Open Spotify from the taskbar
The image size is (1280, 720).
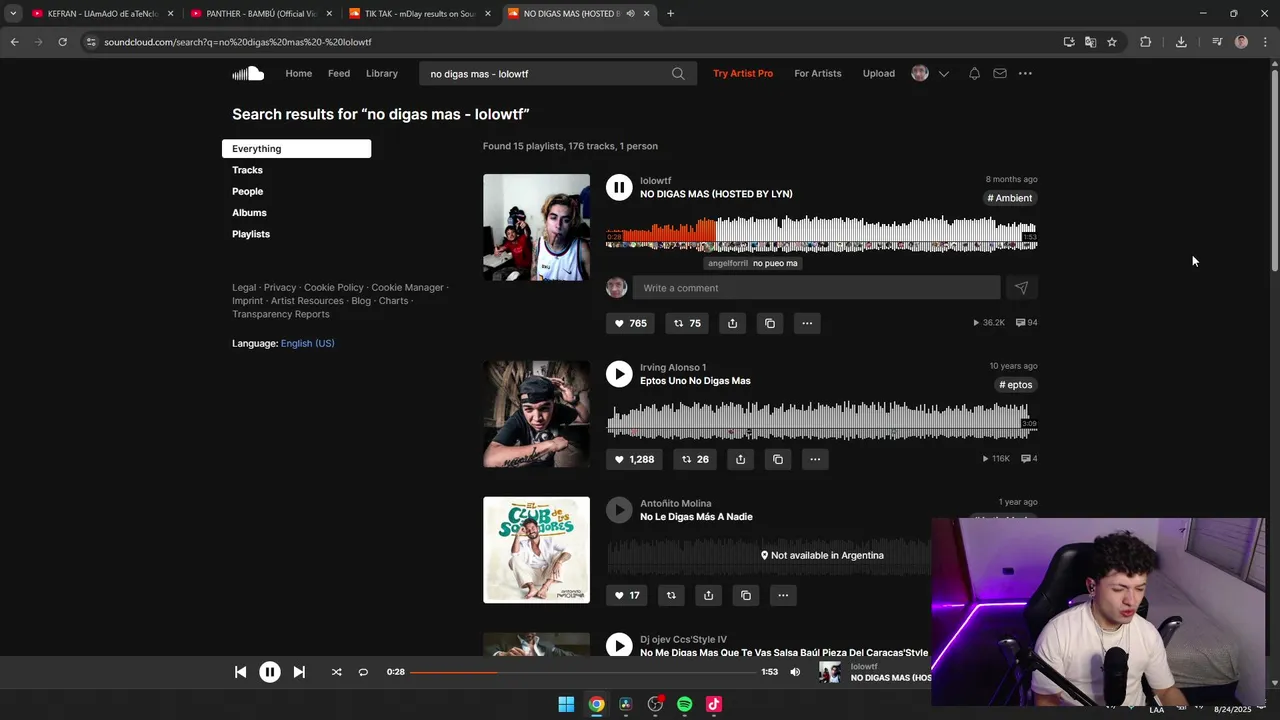point(684,704)
